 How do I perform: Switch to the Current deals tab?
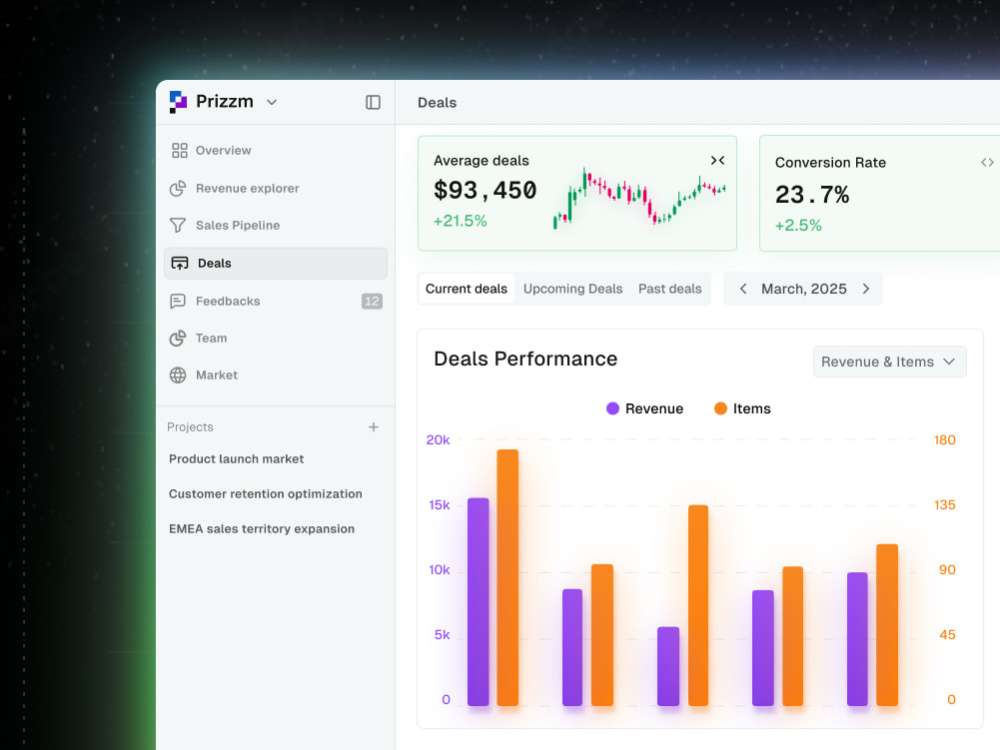[466, 289]
